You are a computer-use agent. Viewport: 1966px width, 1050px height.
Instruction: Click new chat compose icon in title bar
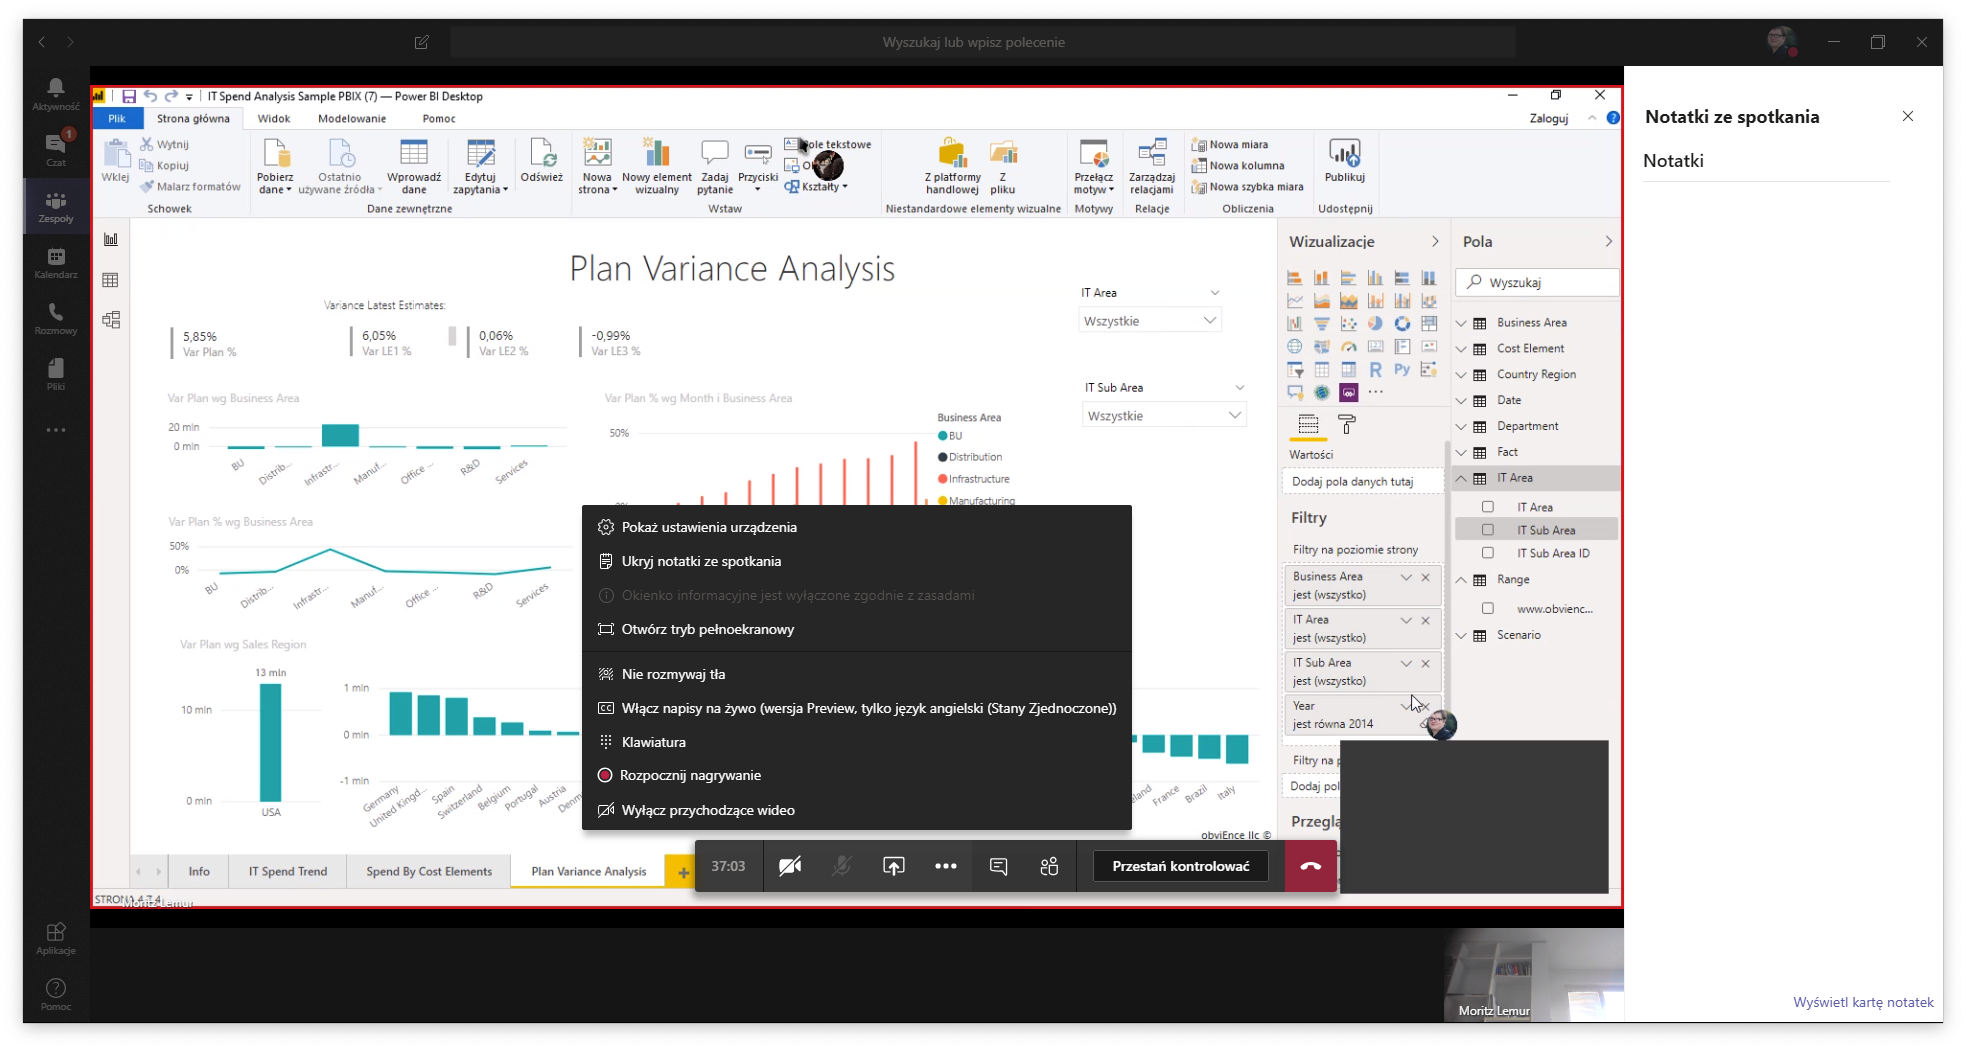click(x=422, y=42)
